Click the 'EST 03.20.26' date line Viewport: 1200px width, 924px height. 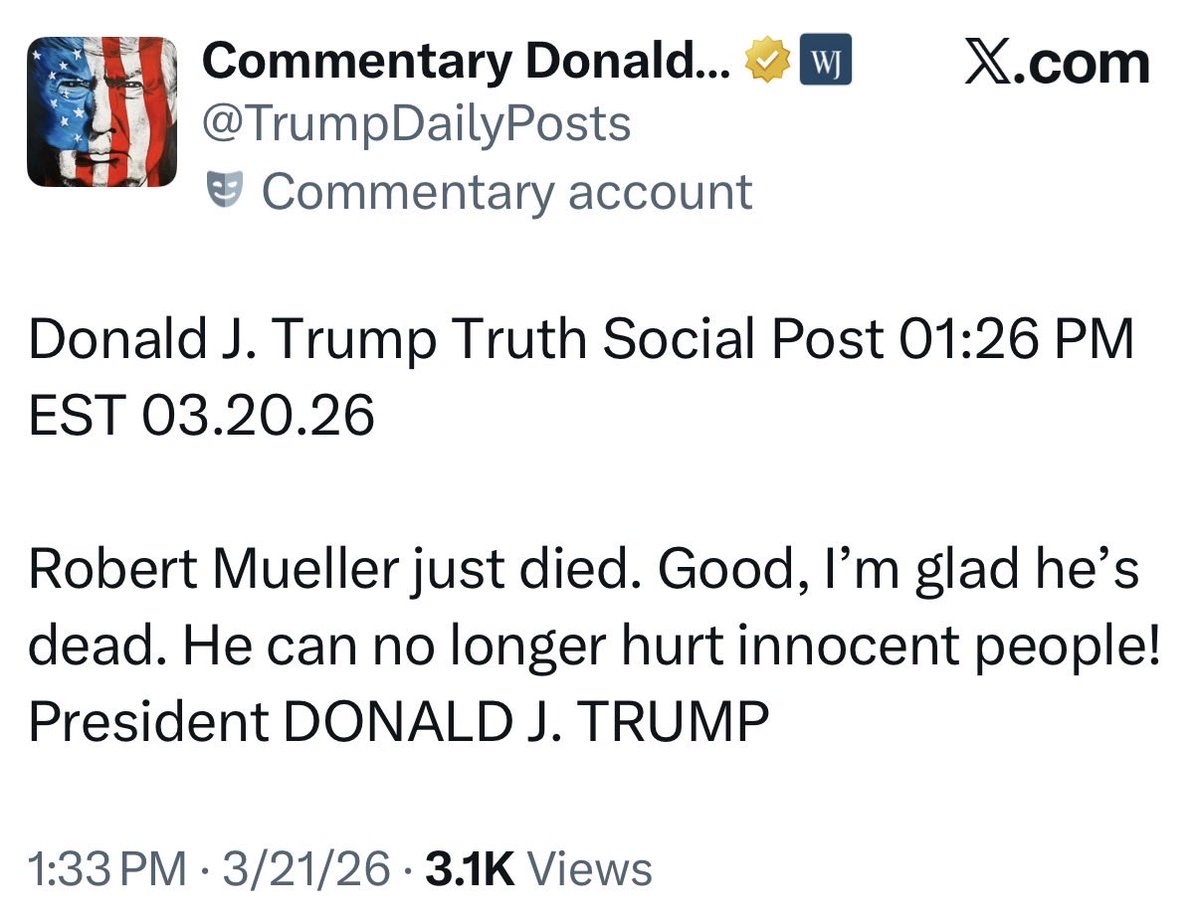click(x=200, y=417)
